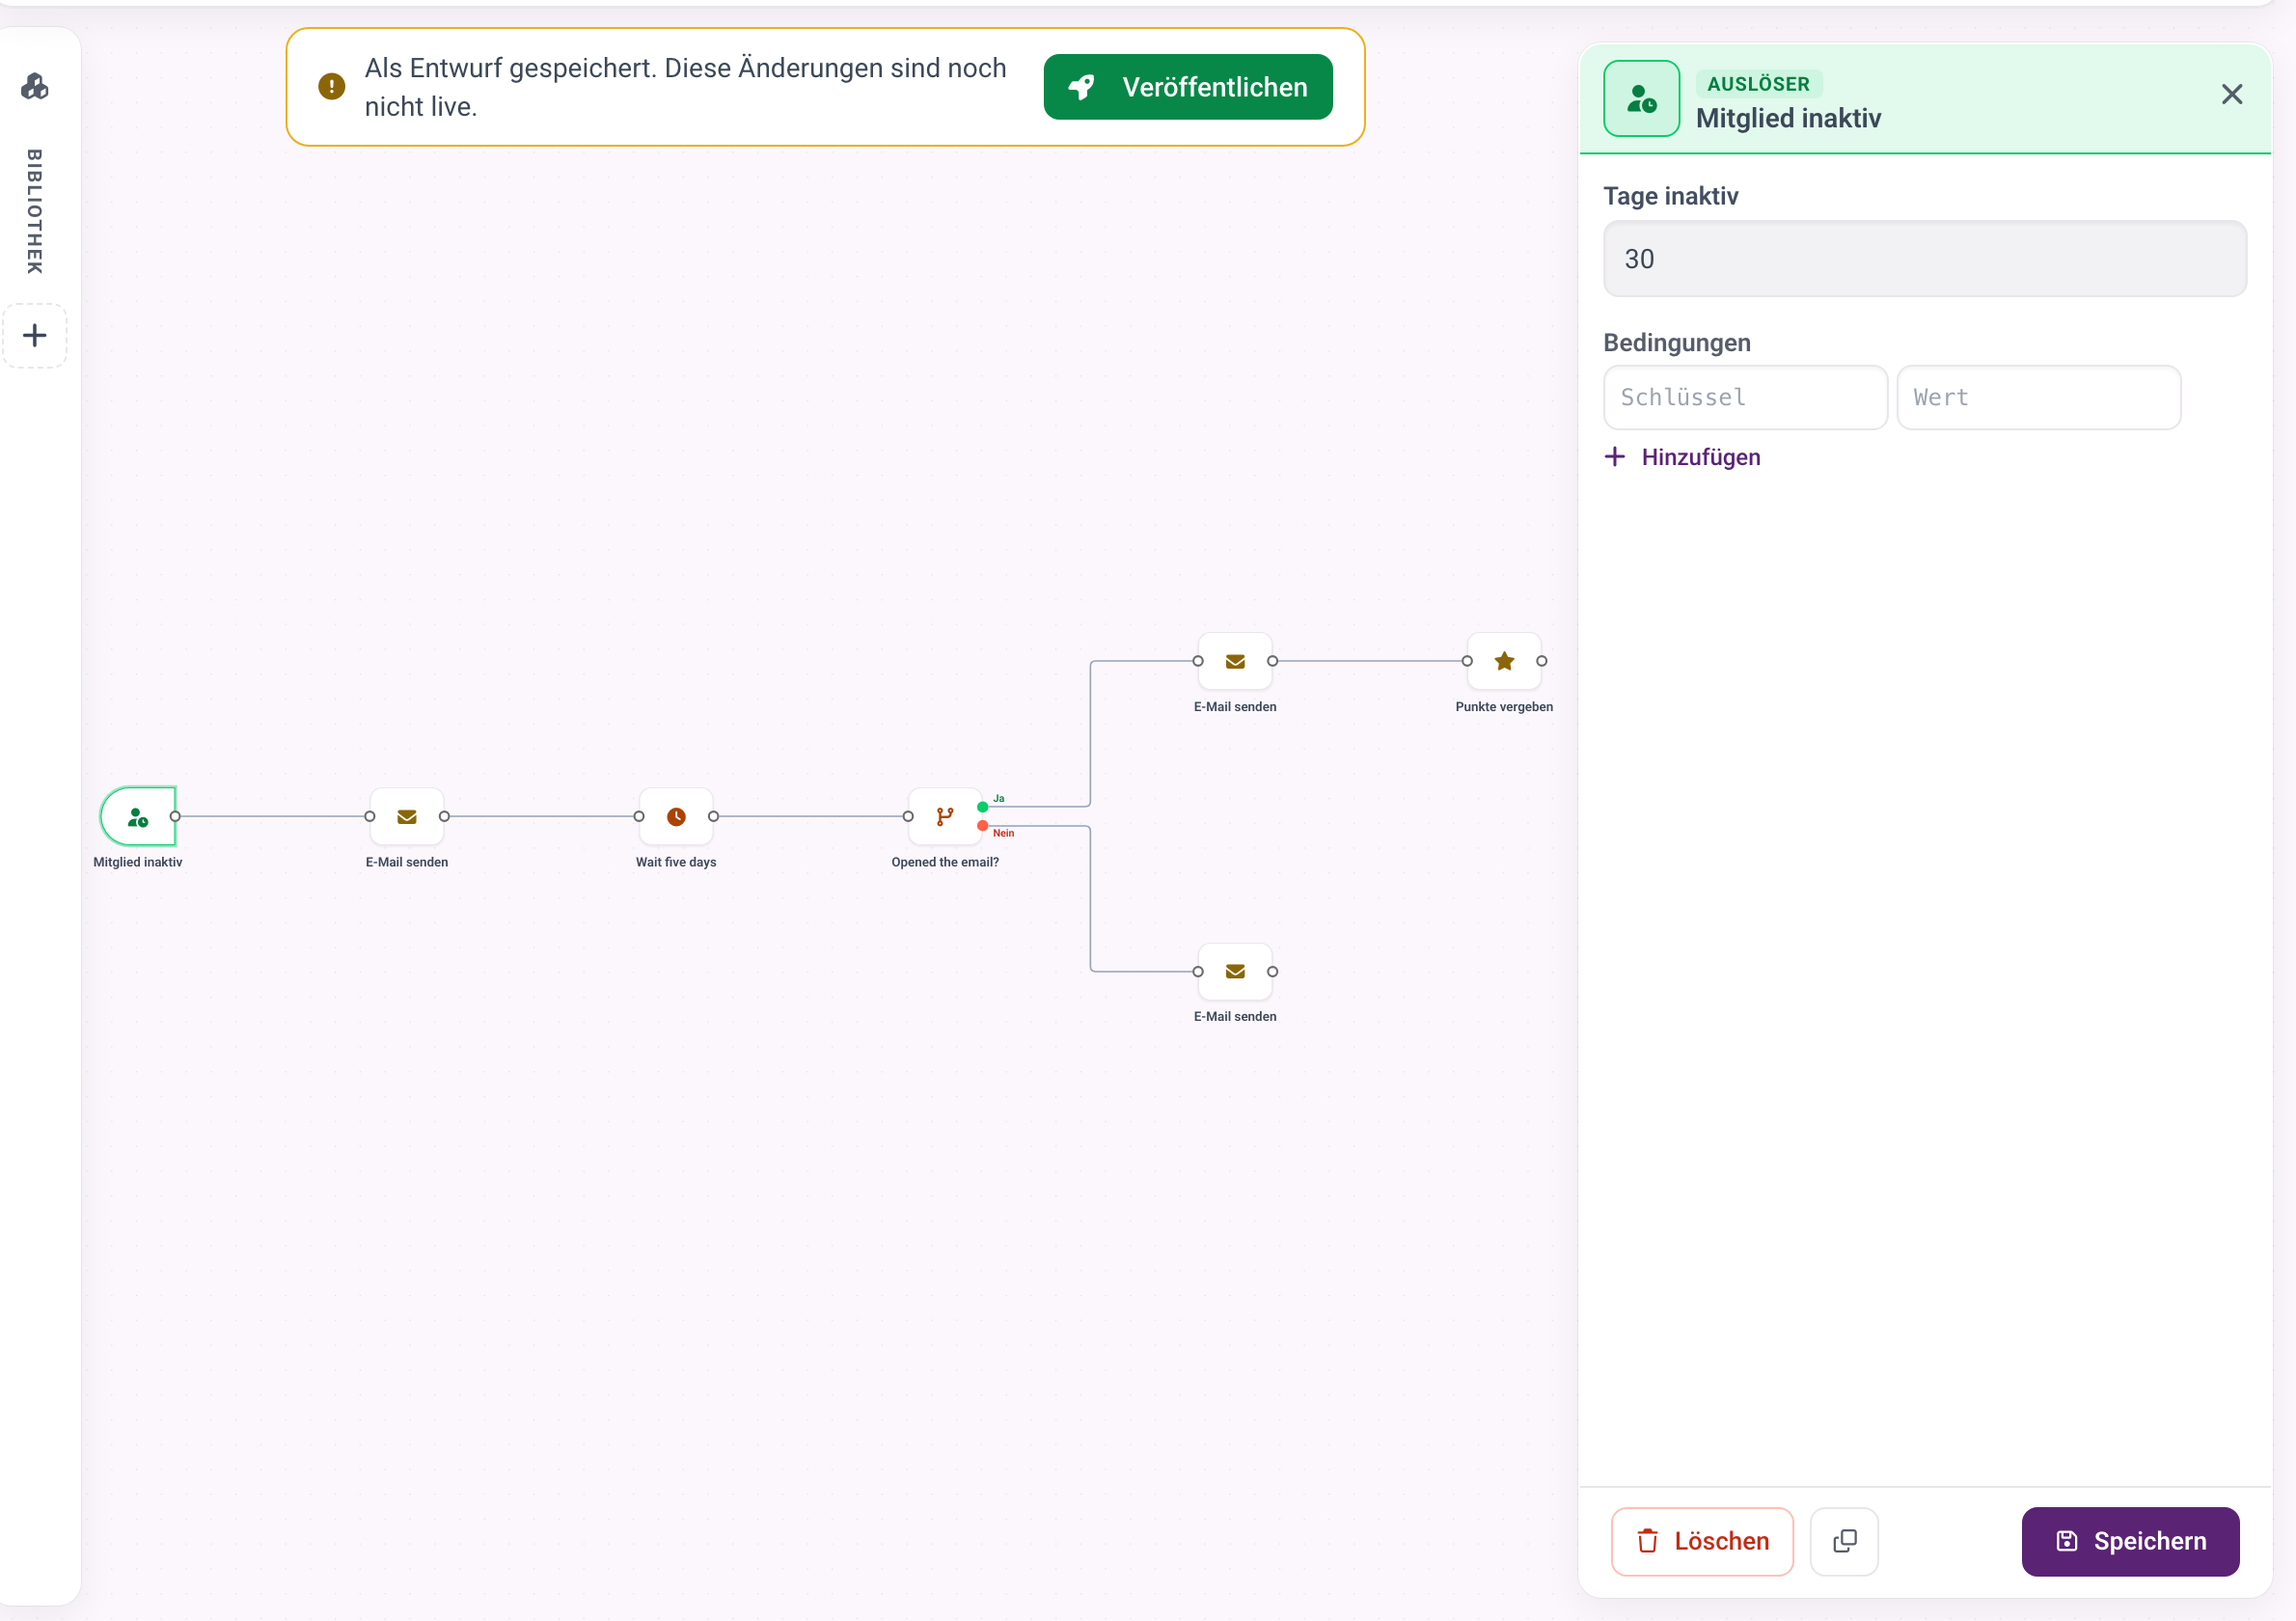Select the Wait five days clock node
The width and height of the screenshot is (2296, 1621).
click(x=676, y=816)
